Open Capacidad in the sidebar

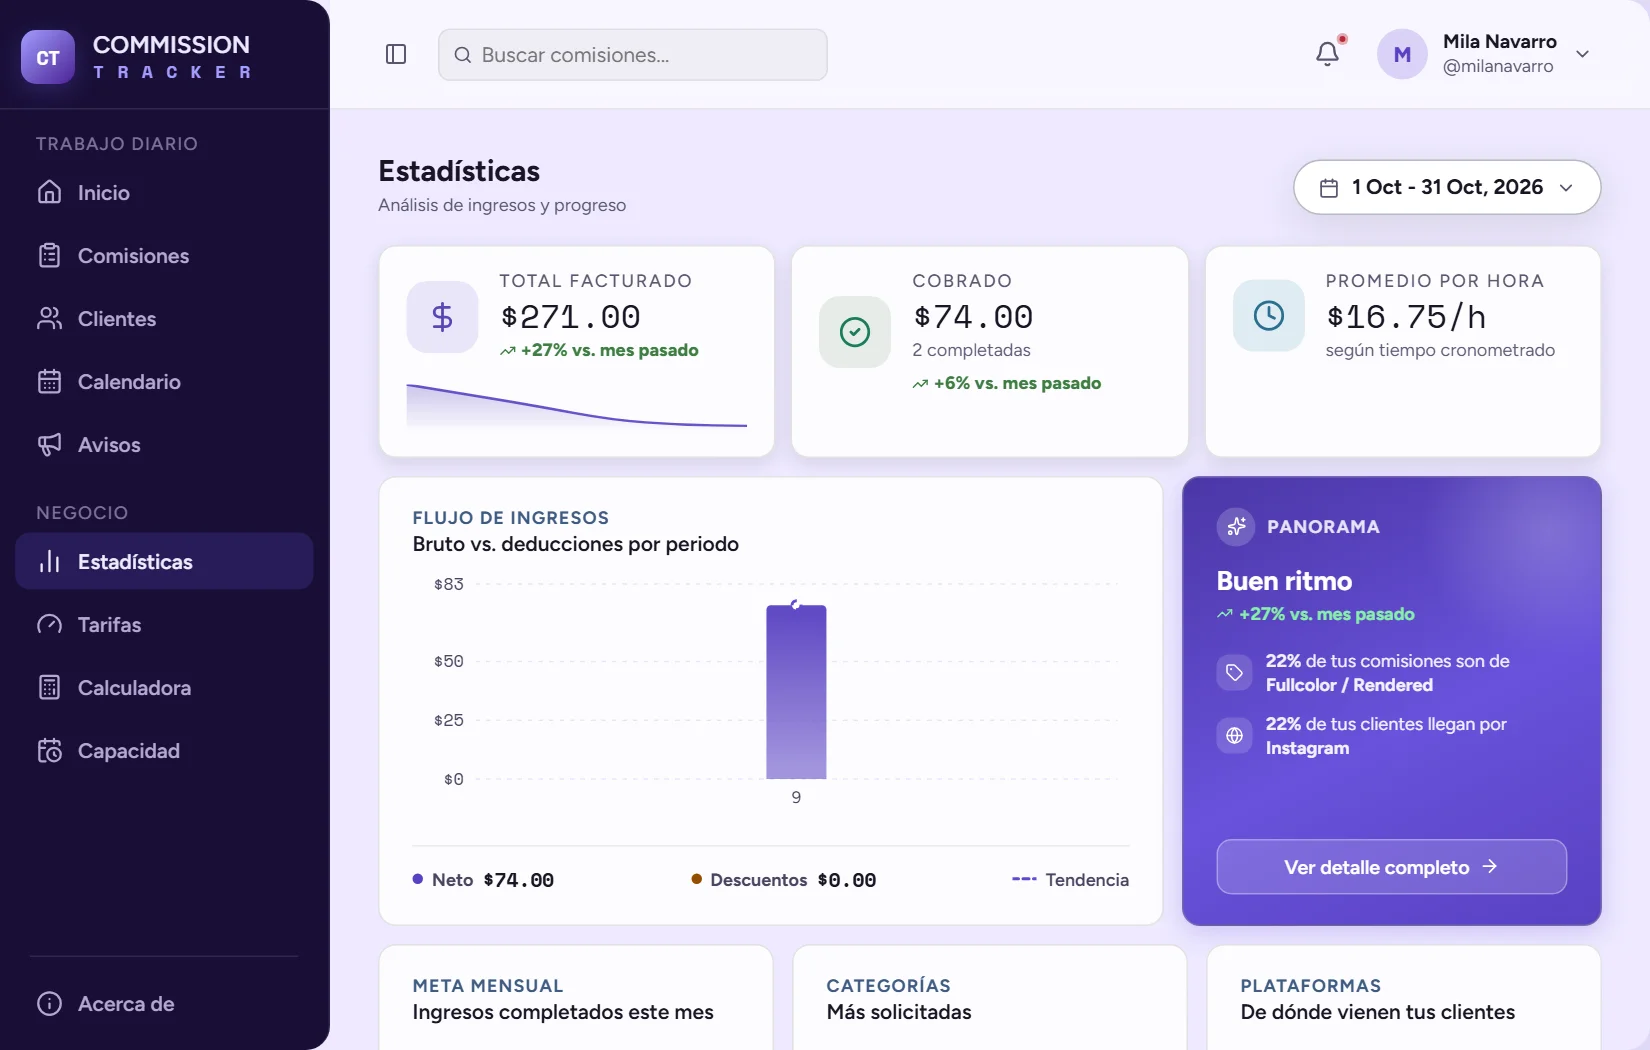(164, 750)
